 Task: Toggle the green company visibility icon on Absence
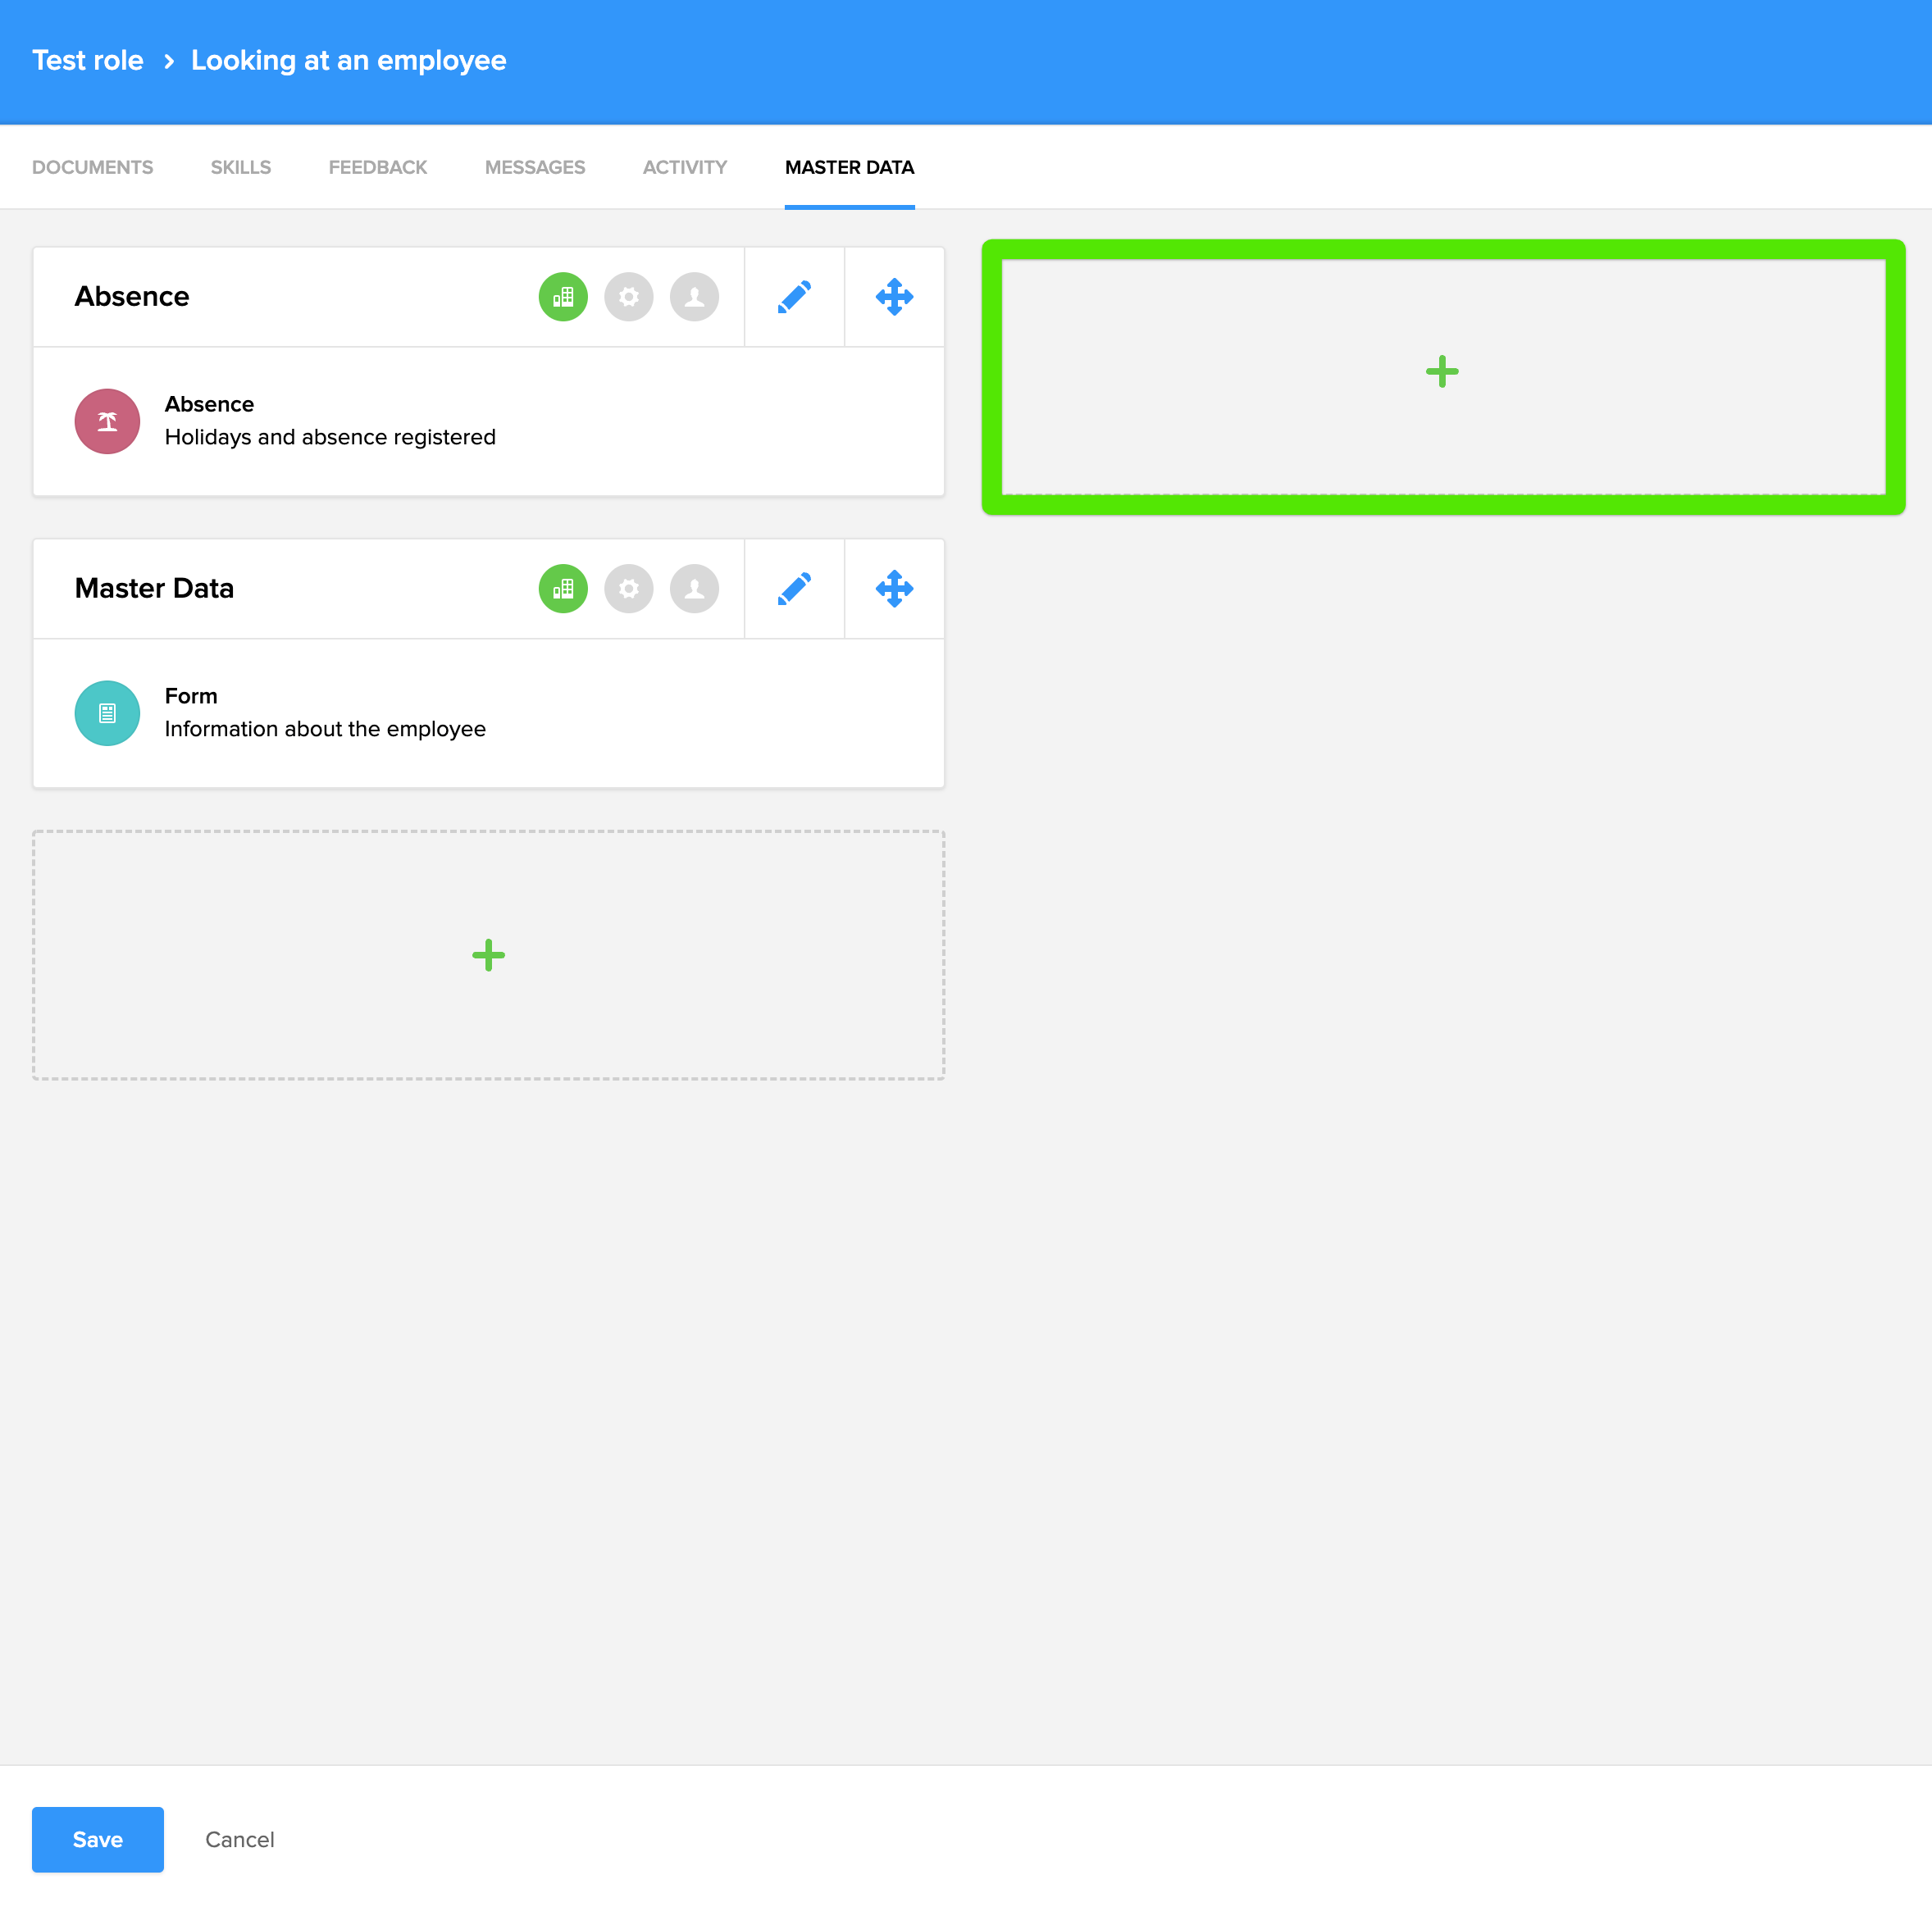coord(563,297)
